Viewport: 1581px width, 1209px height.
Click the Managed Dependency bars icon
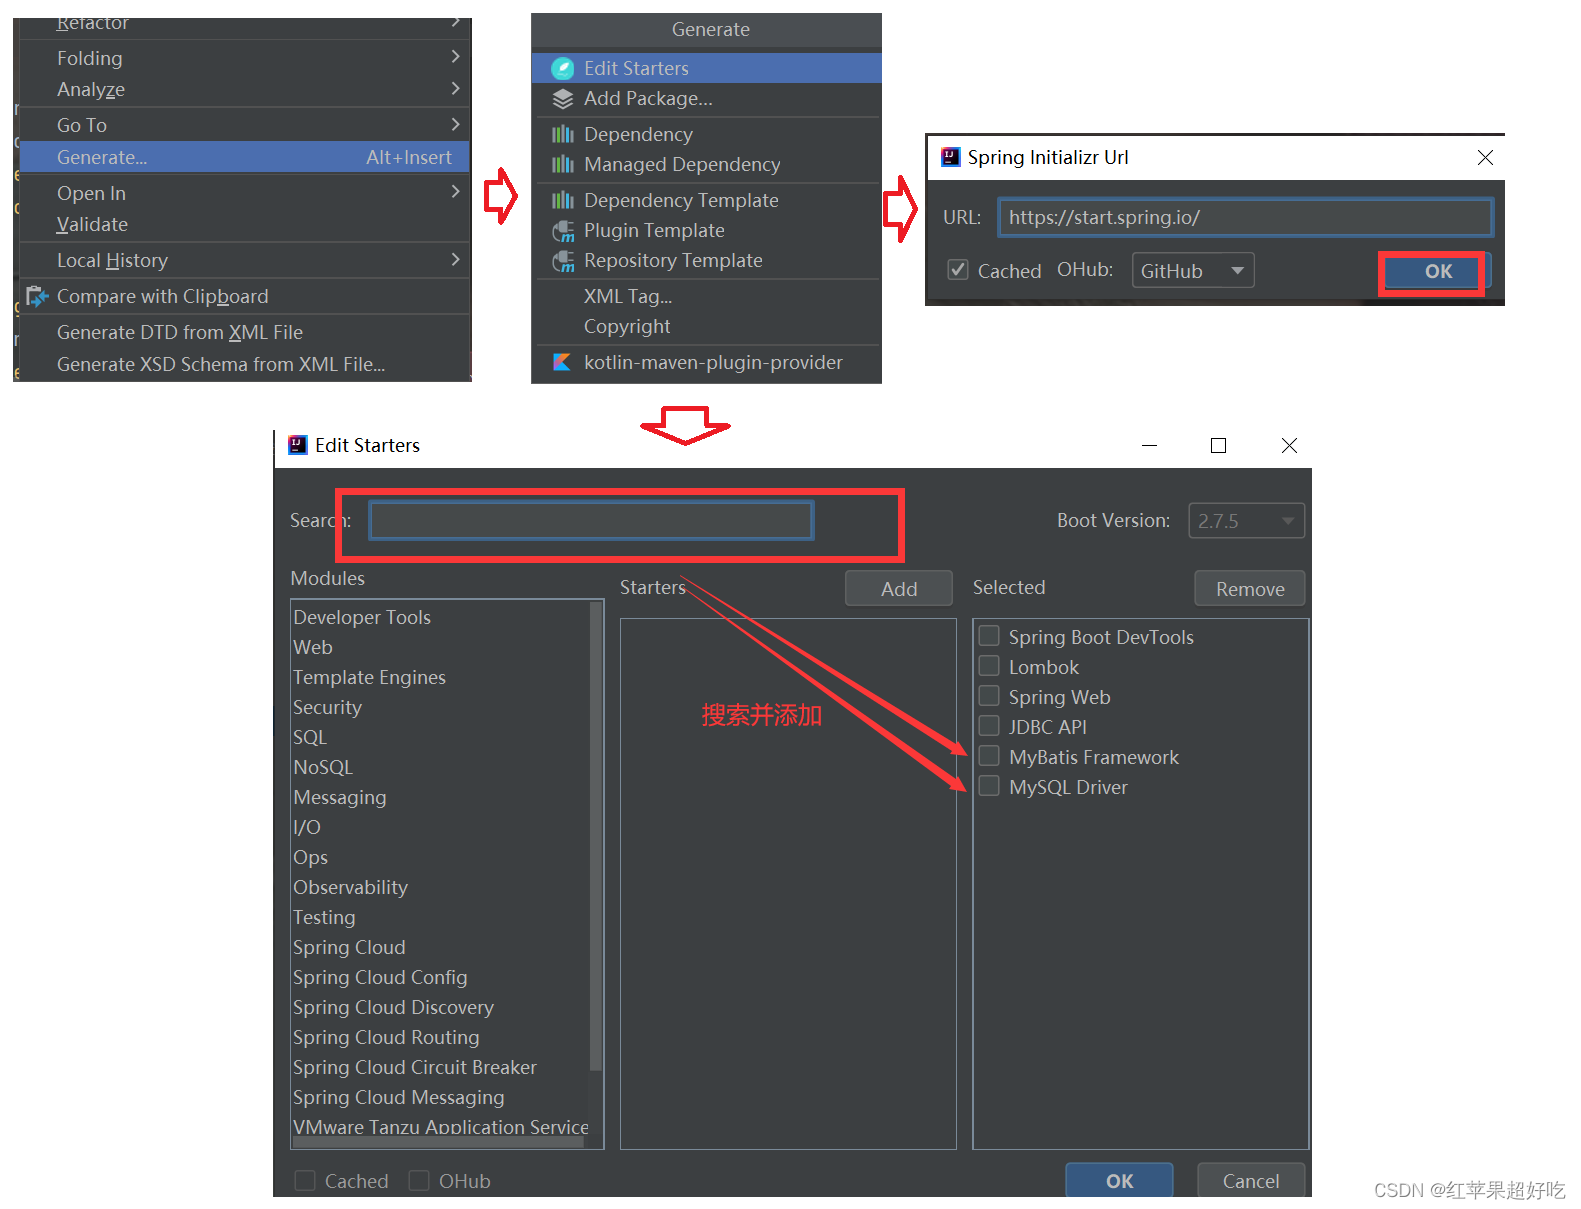(563, 164)
